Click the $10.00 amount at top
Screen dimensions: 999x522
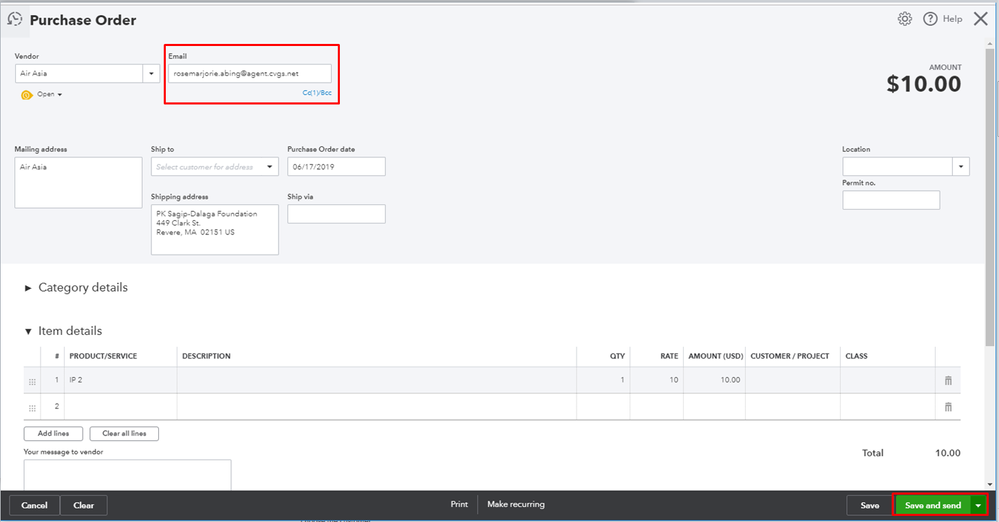pos(924,84)
